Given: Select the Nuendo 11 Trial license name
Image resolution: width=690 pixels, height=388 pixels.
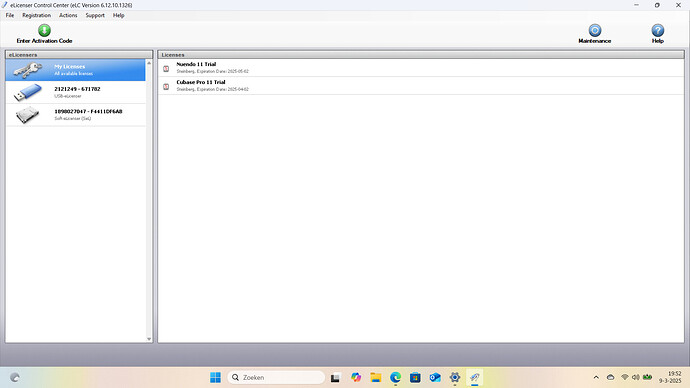Looking at the screenshot, I should pyautogui.click(x=196, y=64).
